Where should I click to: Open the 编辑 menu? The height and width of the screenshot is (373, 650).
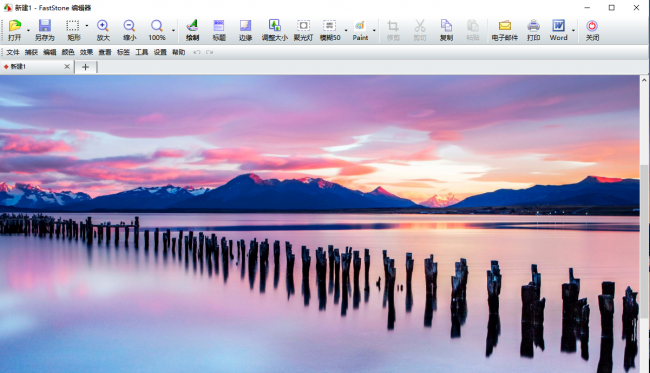coord(49,52)
